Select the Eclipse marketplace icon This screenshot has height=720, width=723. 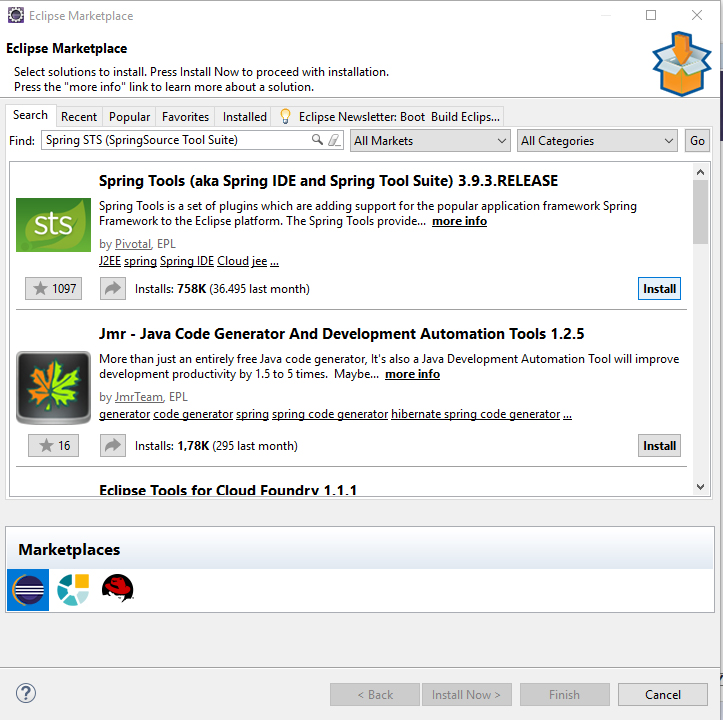(x=28, y=590)
